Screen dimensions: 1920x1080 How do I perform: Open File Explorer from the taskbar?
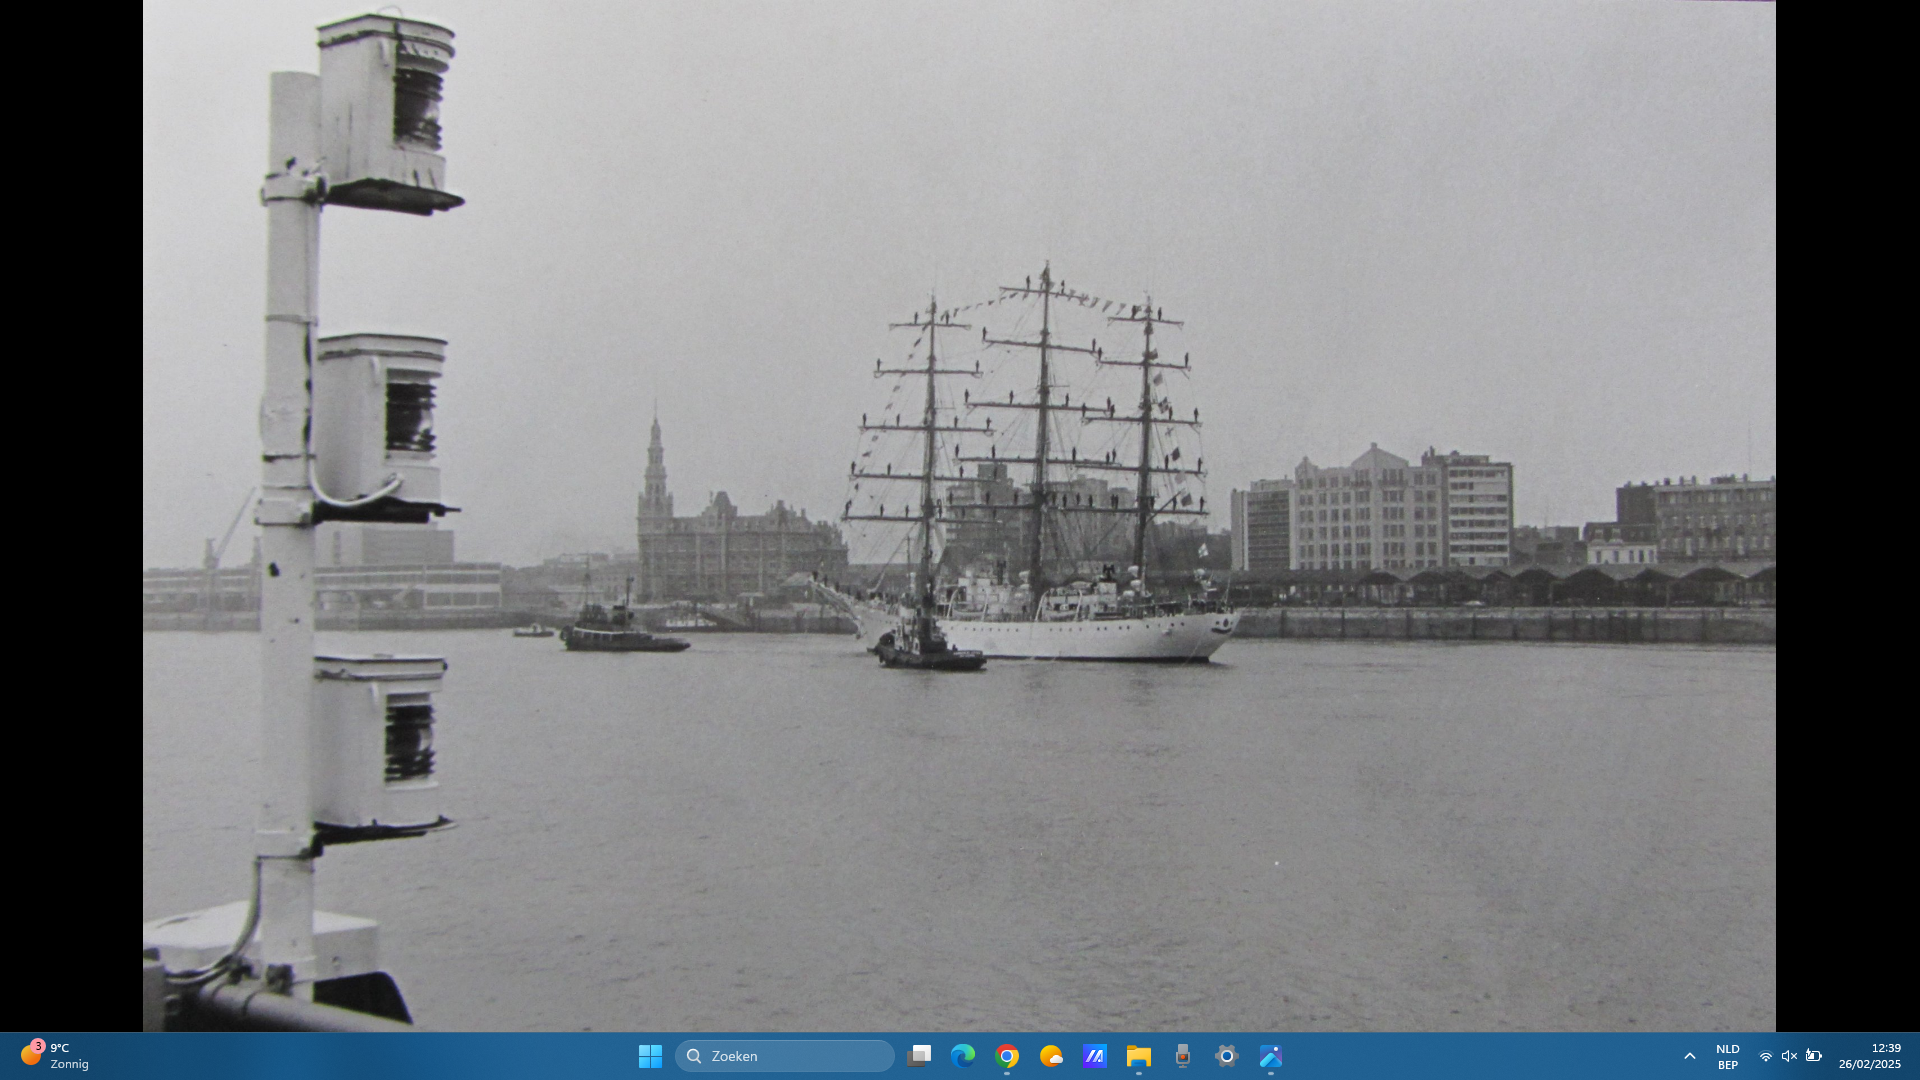click(1139, 1056)
